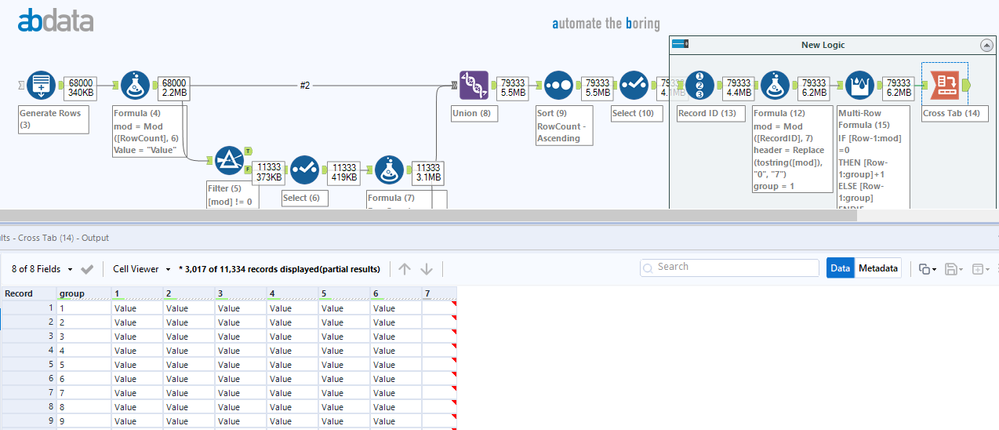
Task: Click the canvas horizontal scrollbar
Action: 428,215
